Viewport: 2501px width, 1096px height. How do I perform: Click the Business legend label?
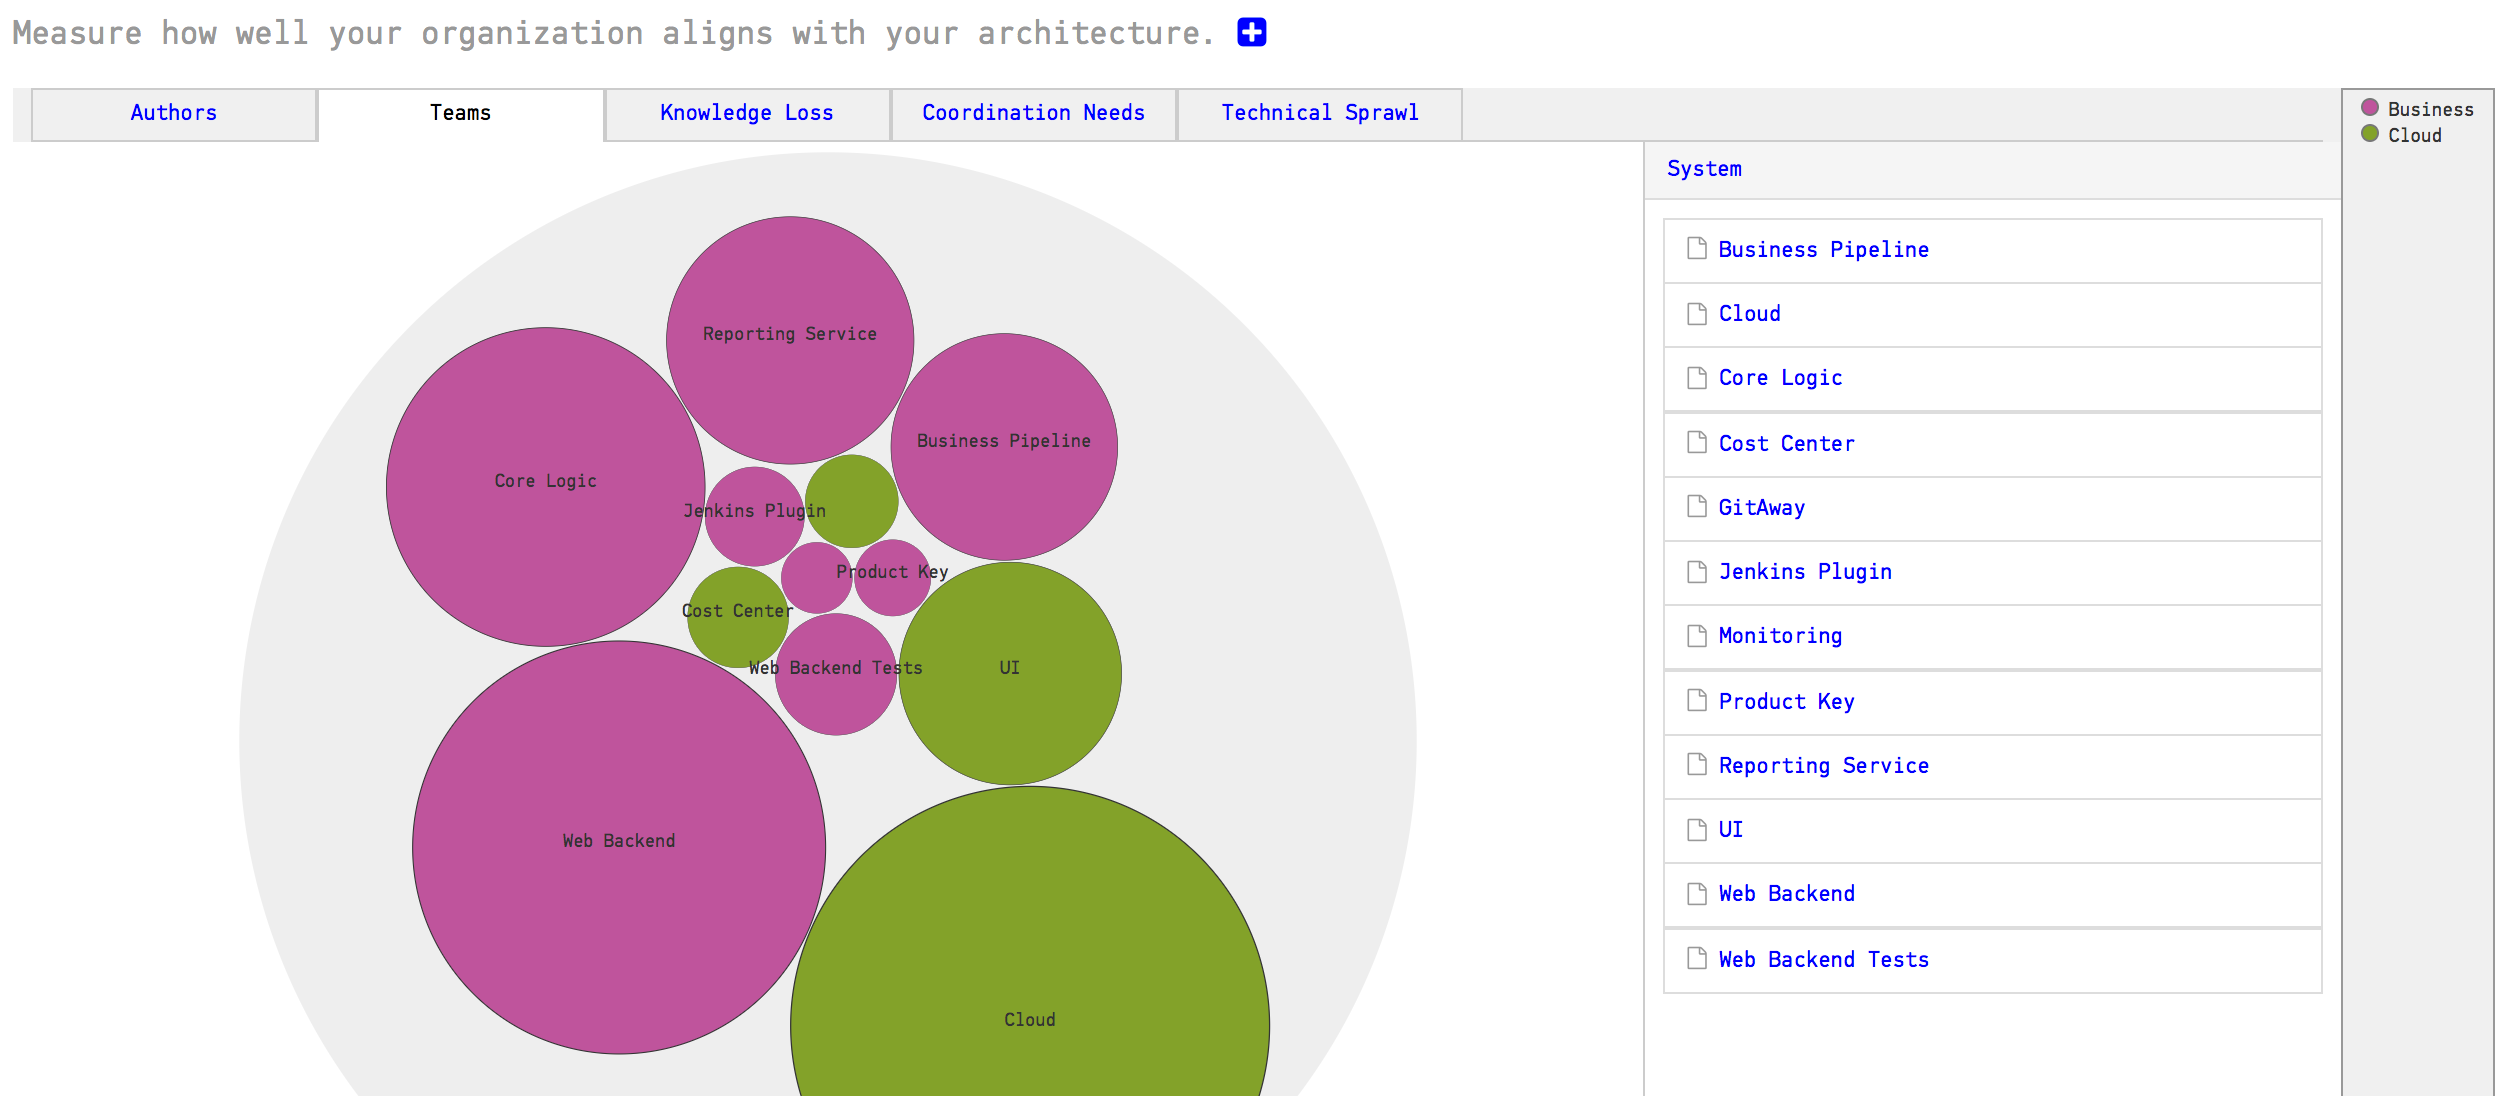2430,109
